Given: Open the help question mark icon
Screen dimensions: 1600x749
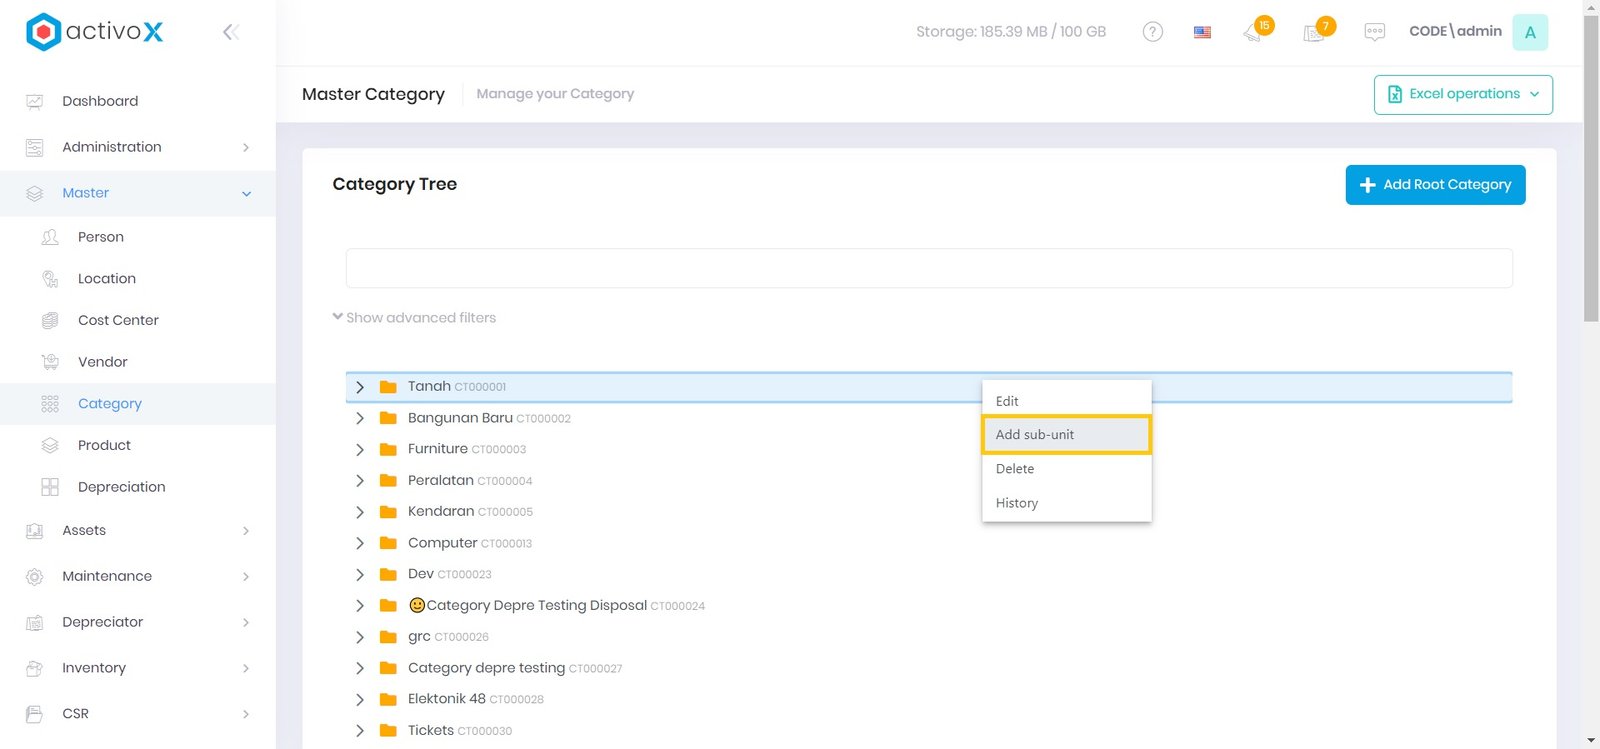Looking at the screenshot, I should click(x=1152, y=32).
